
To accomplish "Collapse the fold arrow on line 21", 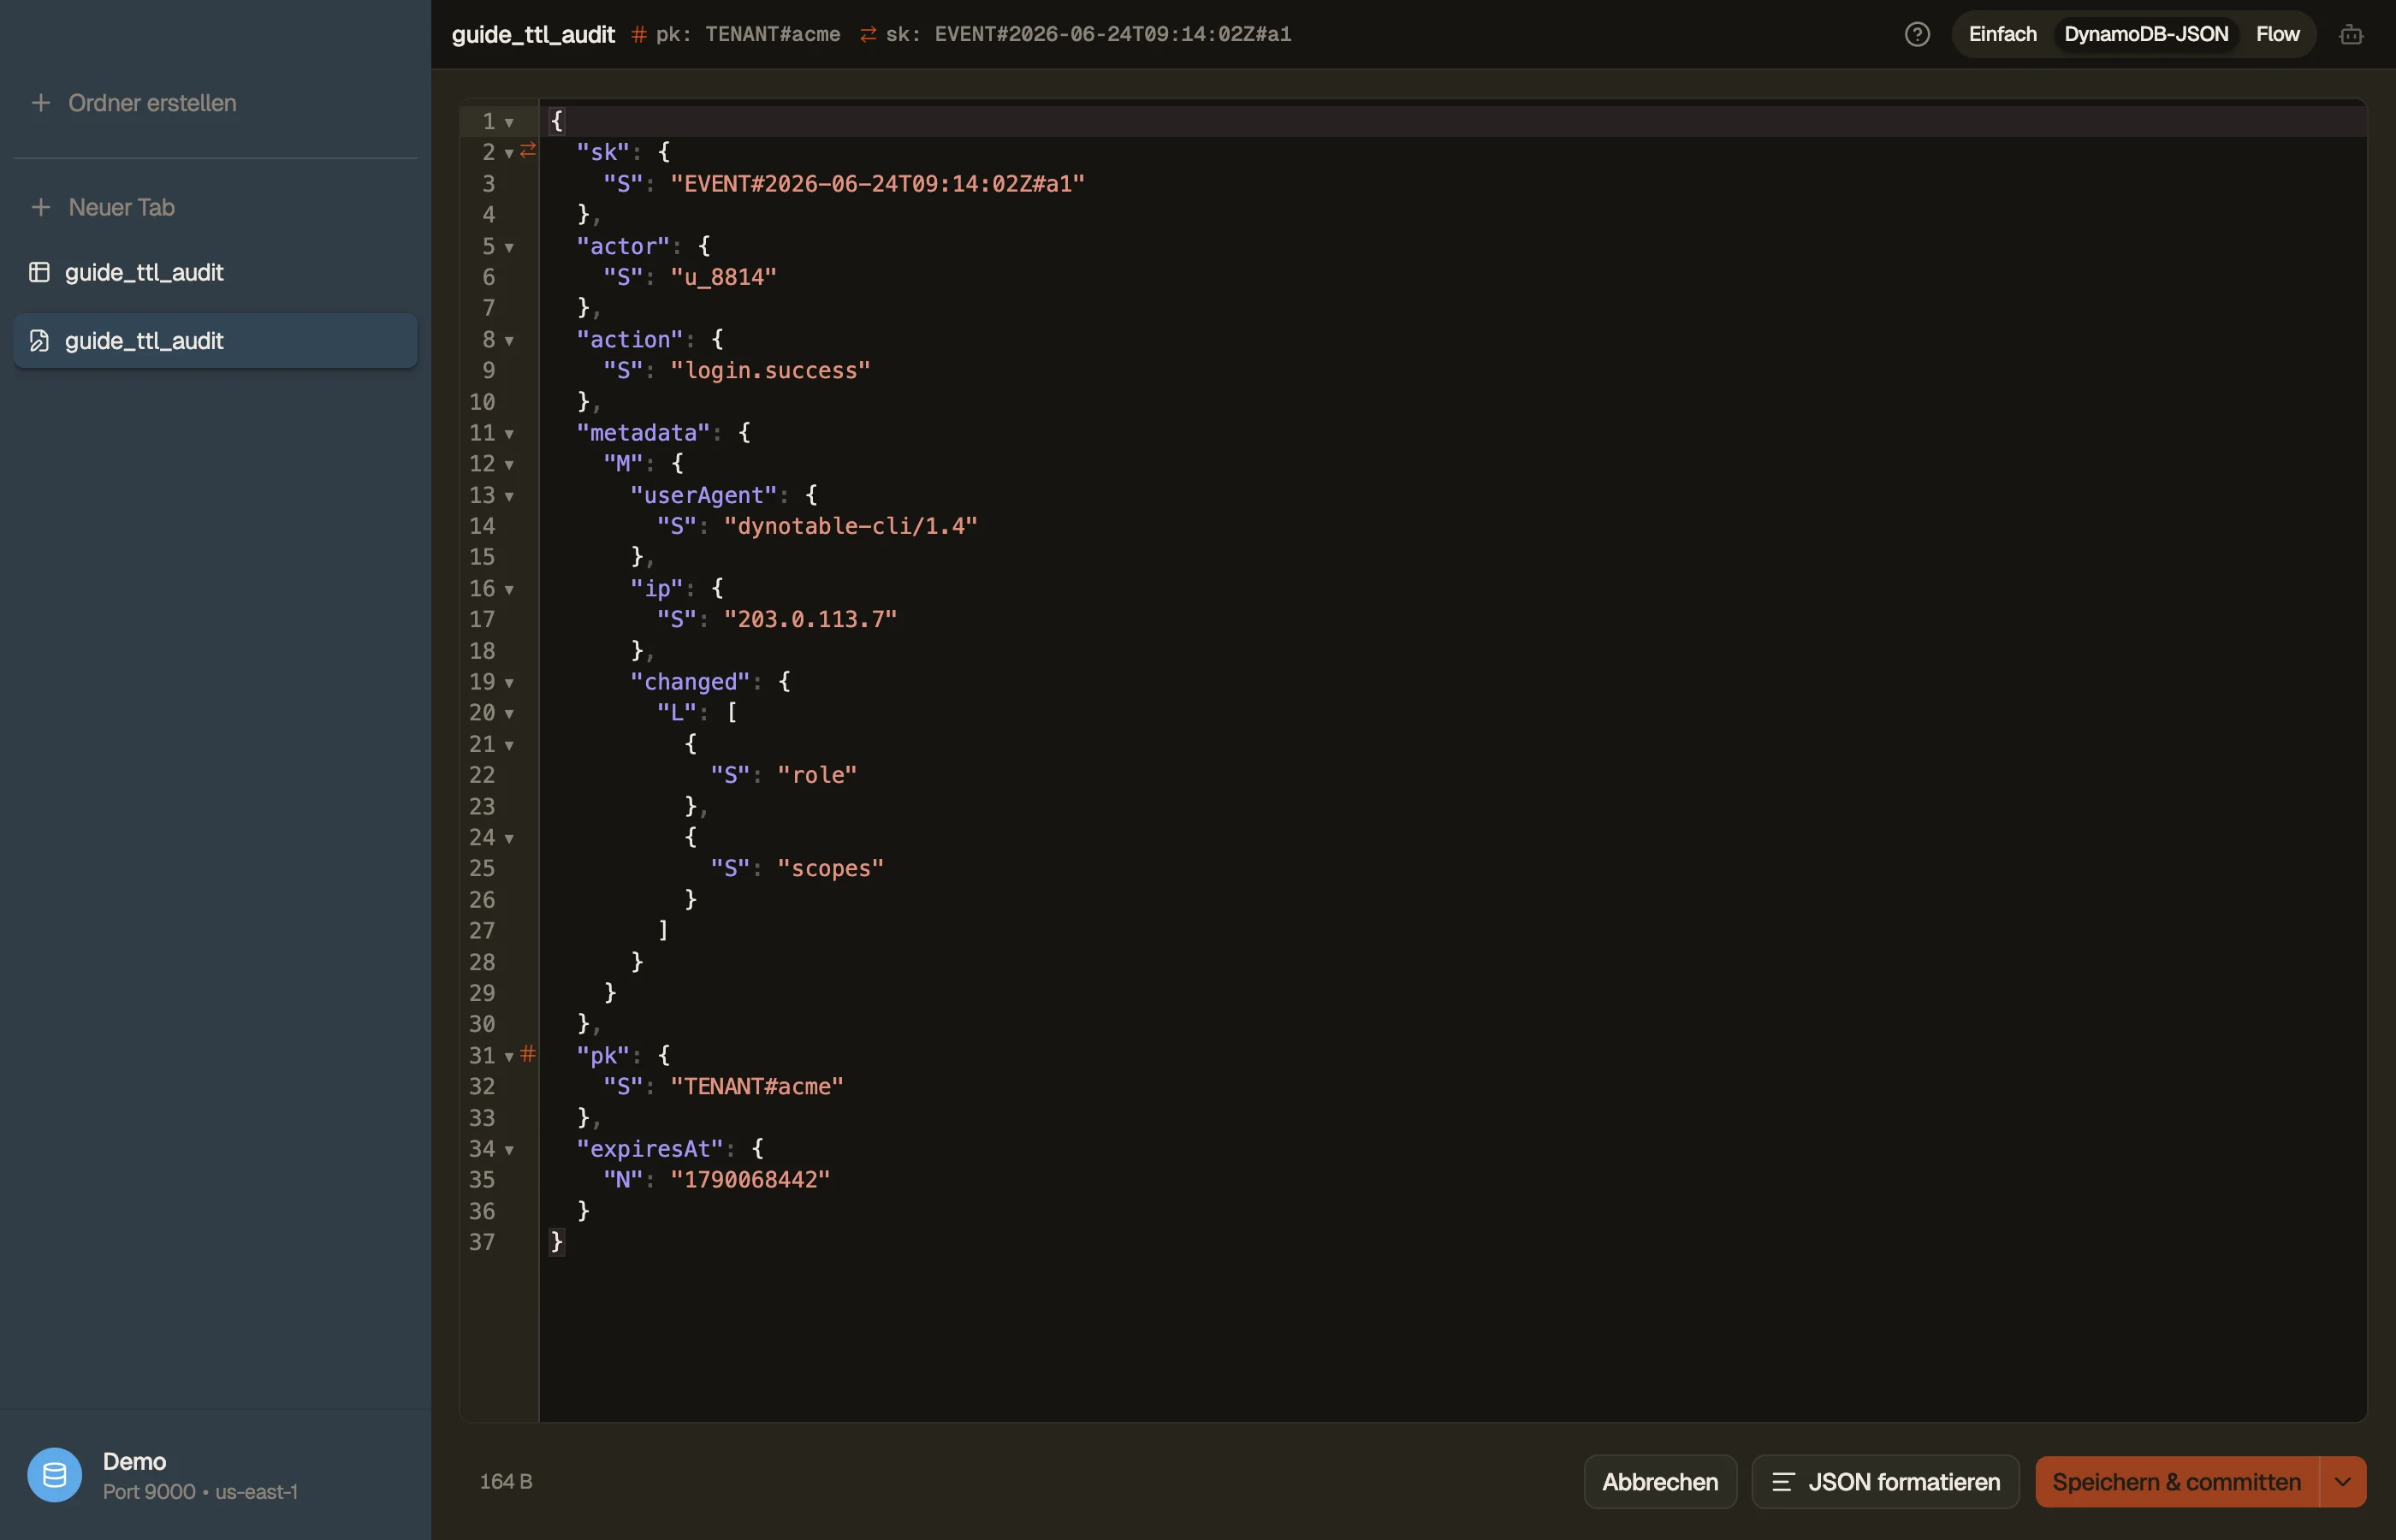I will tap(509, 745).
